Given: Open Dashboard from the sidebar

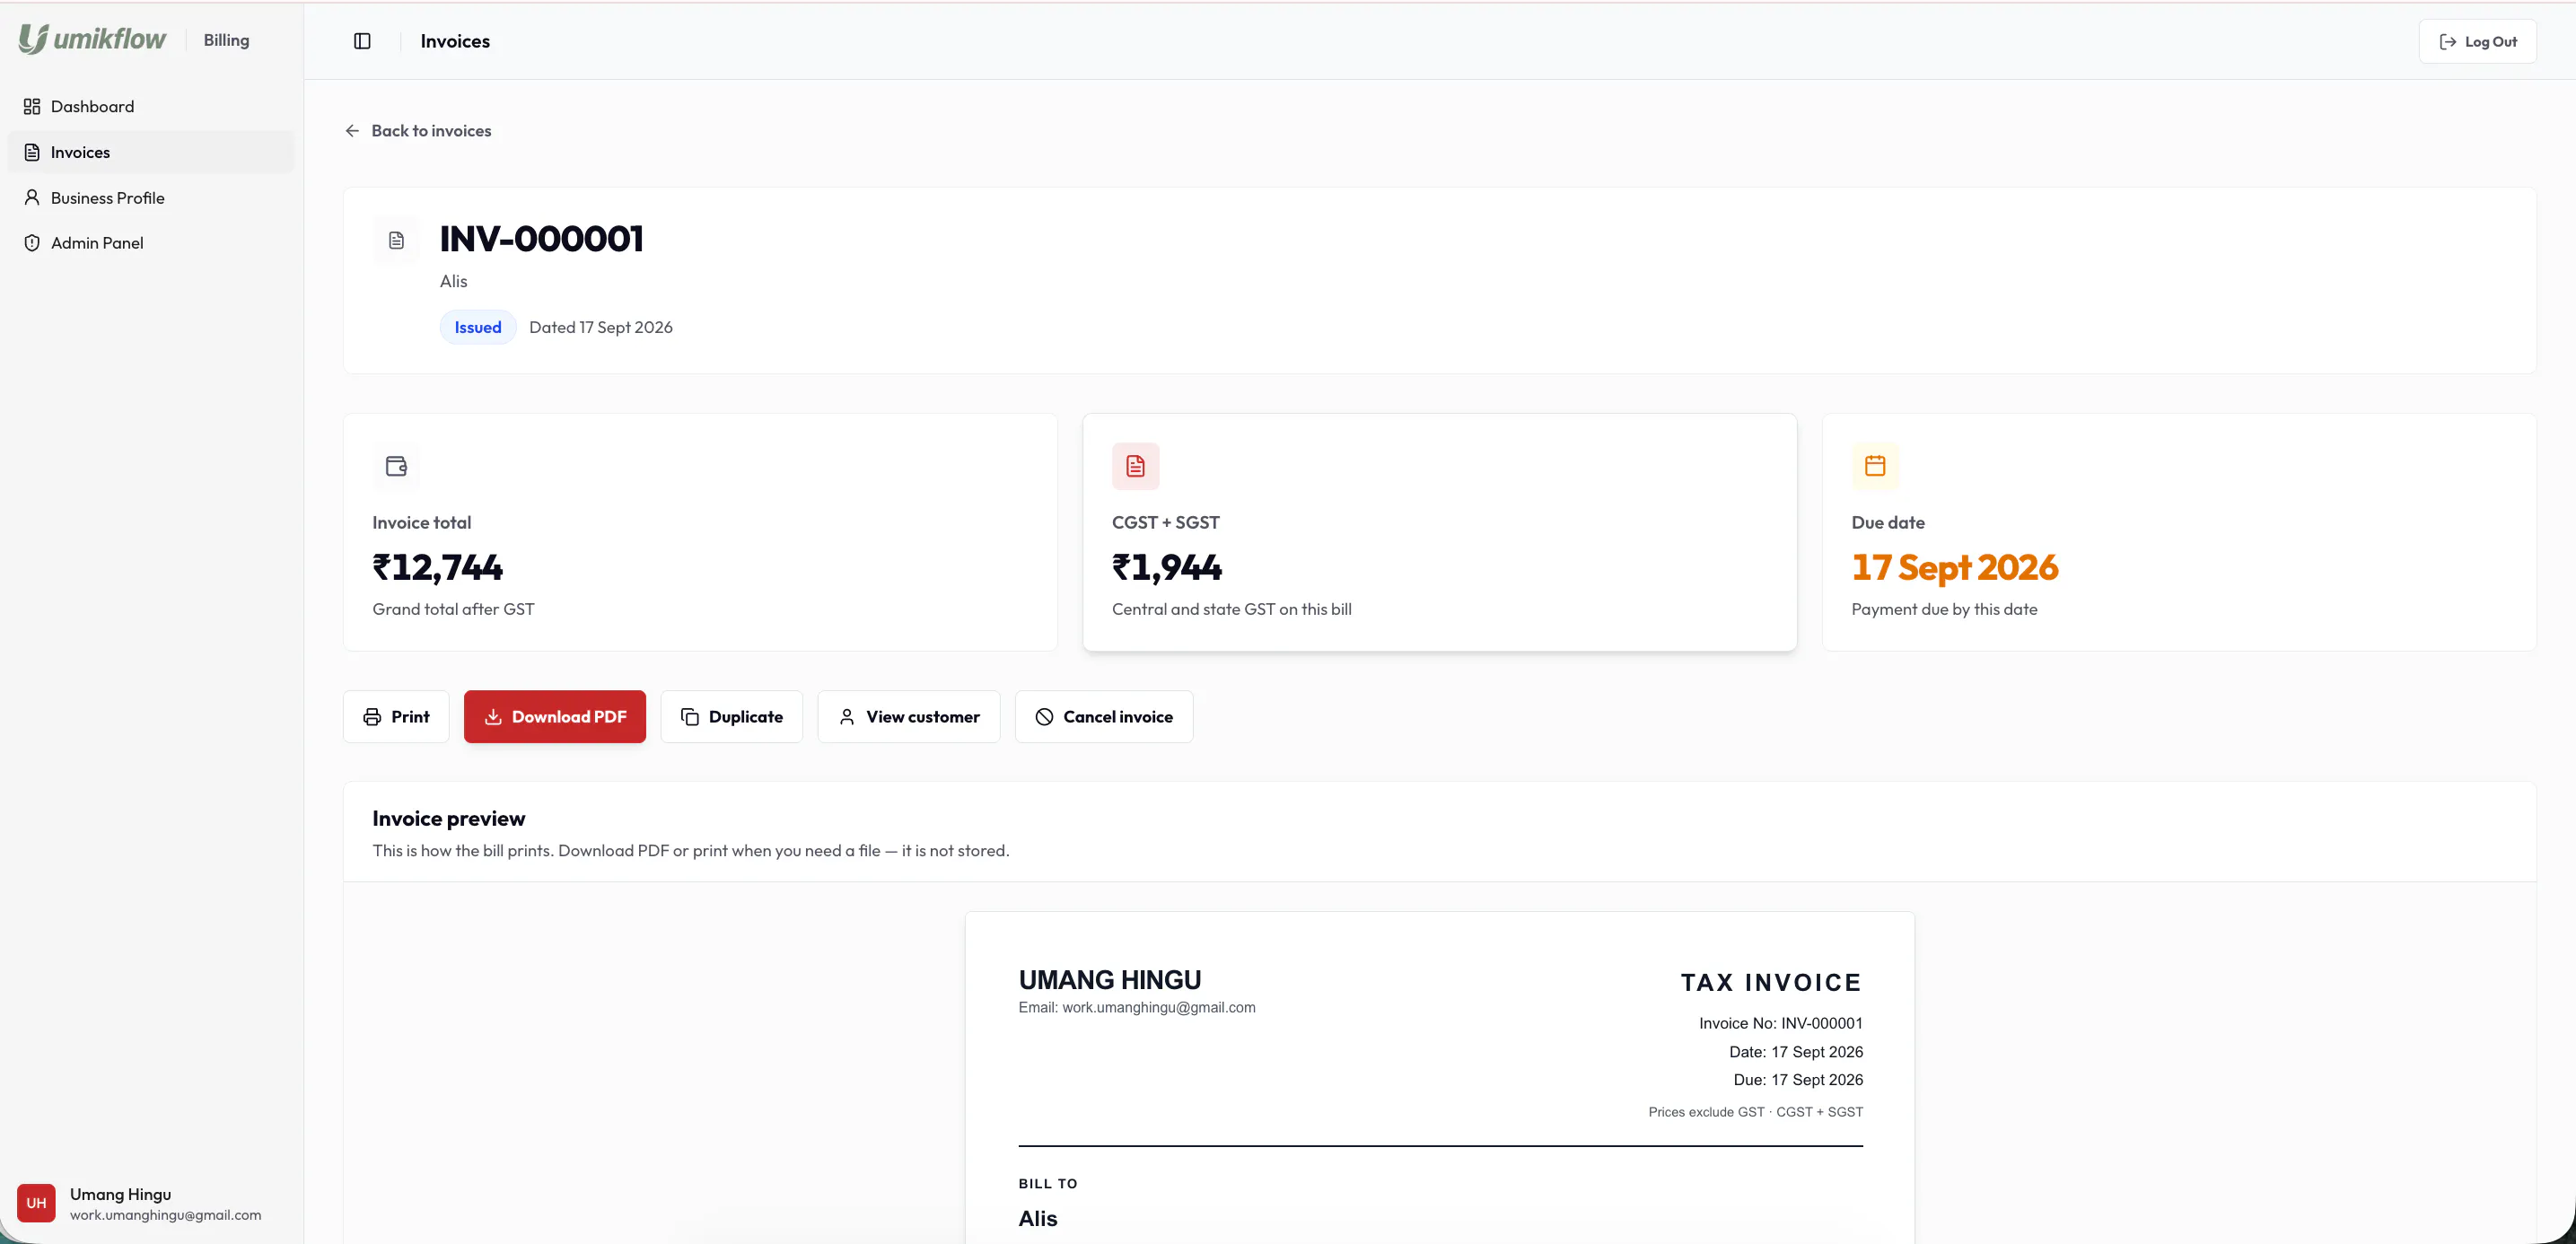Looking at the screenshot, I should click(x=151, y=106).
